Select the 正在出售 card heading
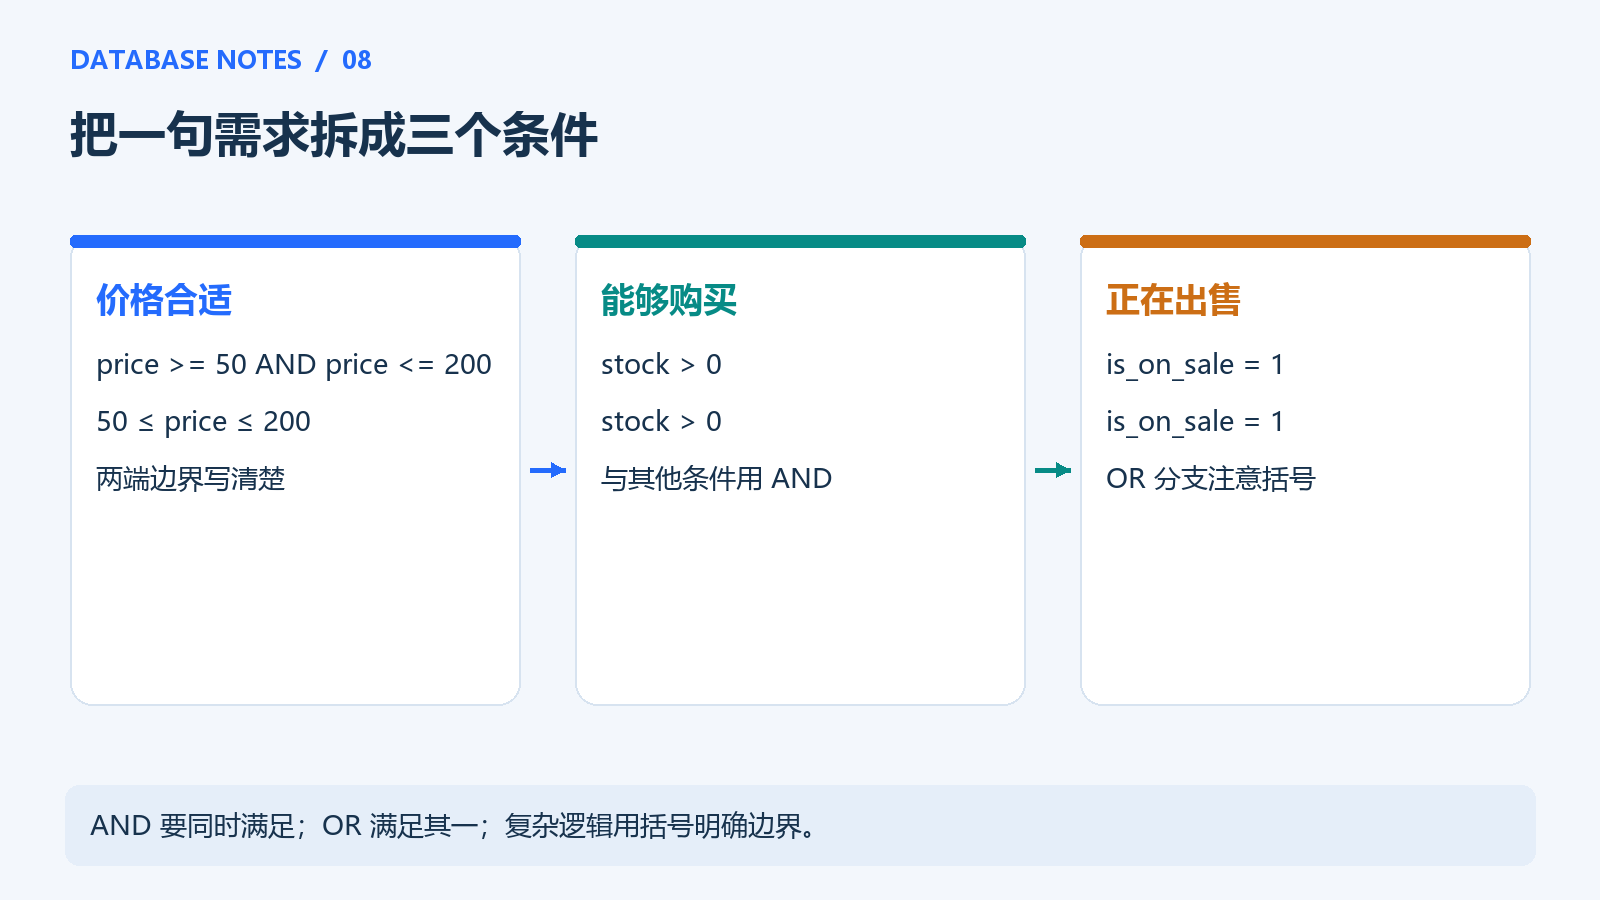The image size is (1600, 900). point(1174,300)
